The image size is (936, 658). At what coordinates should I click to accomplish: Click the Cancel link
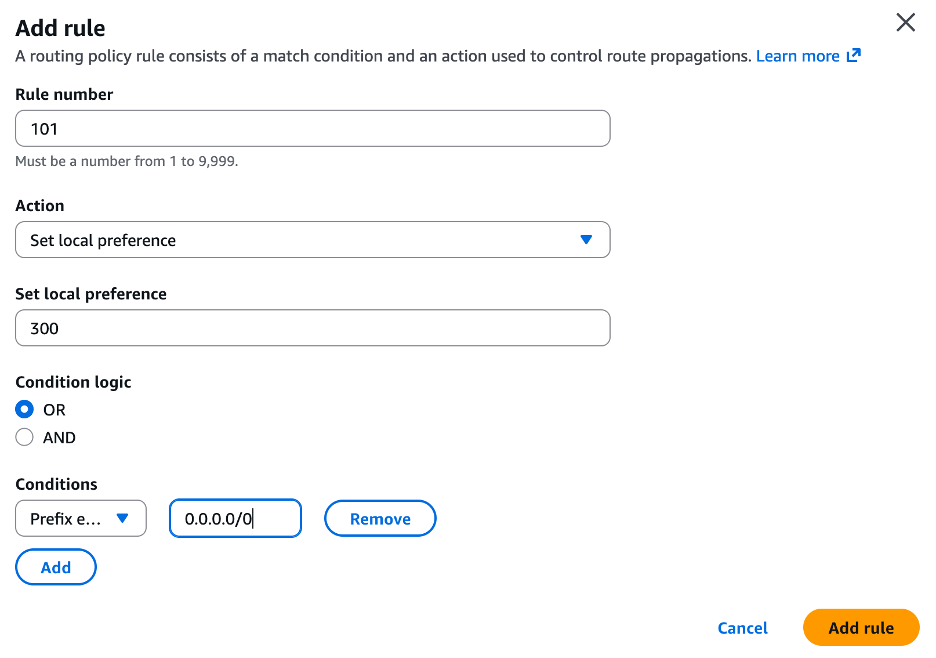pos(742,628)
